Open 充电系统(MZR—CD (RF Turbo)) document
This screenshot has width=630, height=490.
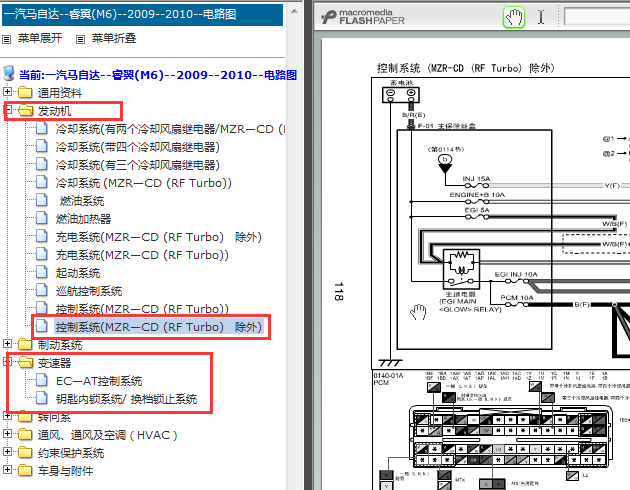(x=142, y=255)
